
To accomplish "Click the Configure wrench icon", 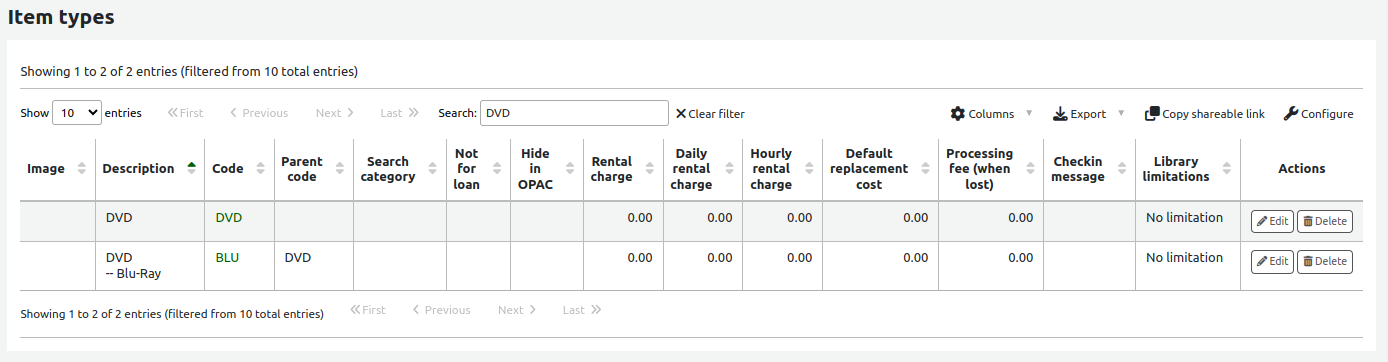I will [1290, 114].
